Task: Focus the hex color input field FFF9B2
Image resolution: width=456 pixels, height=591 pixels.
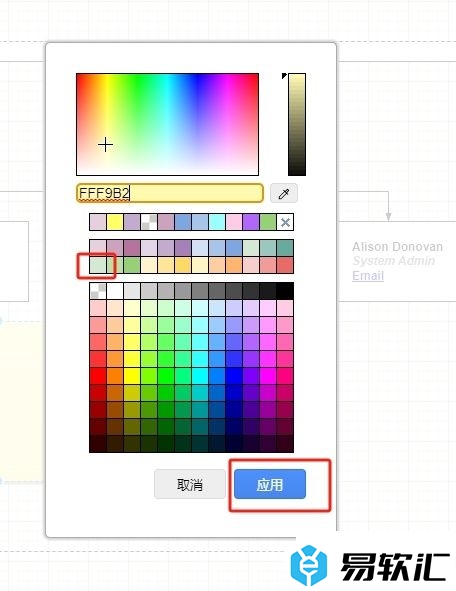Action: (x=170, y=193)
